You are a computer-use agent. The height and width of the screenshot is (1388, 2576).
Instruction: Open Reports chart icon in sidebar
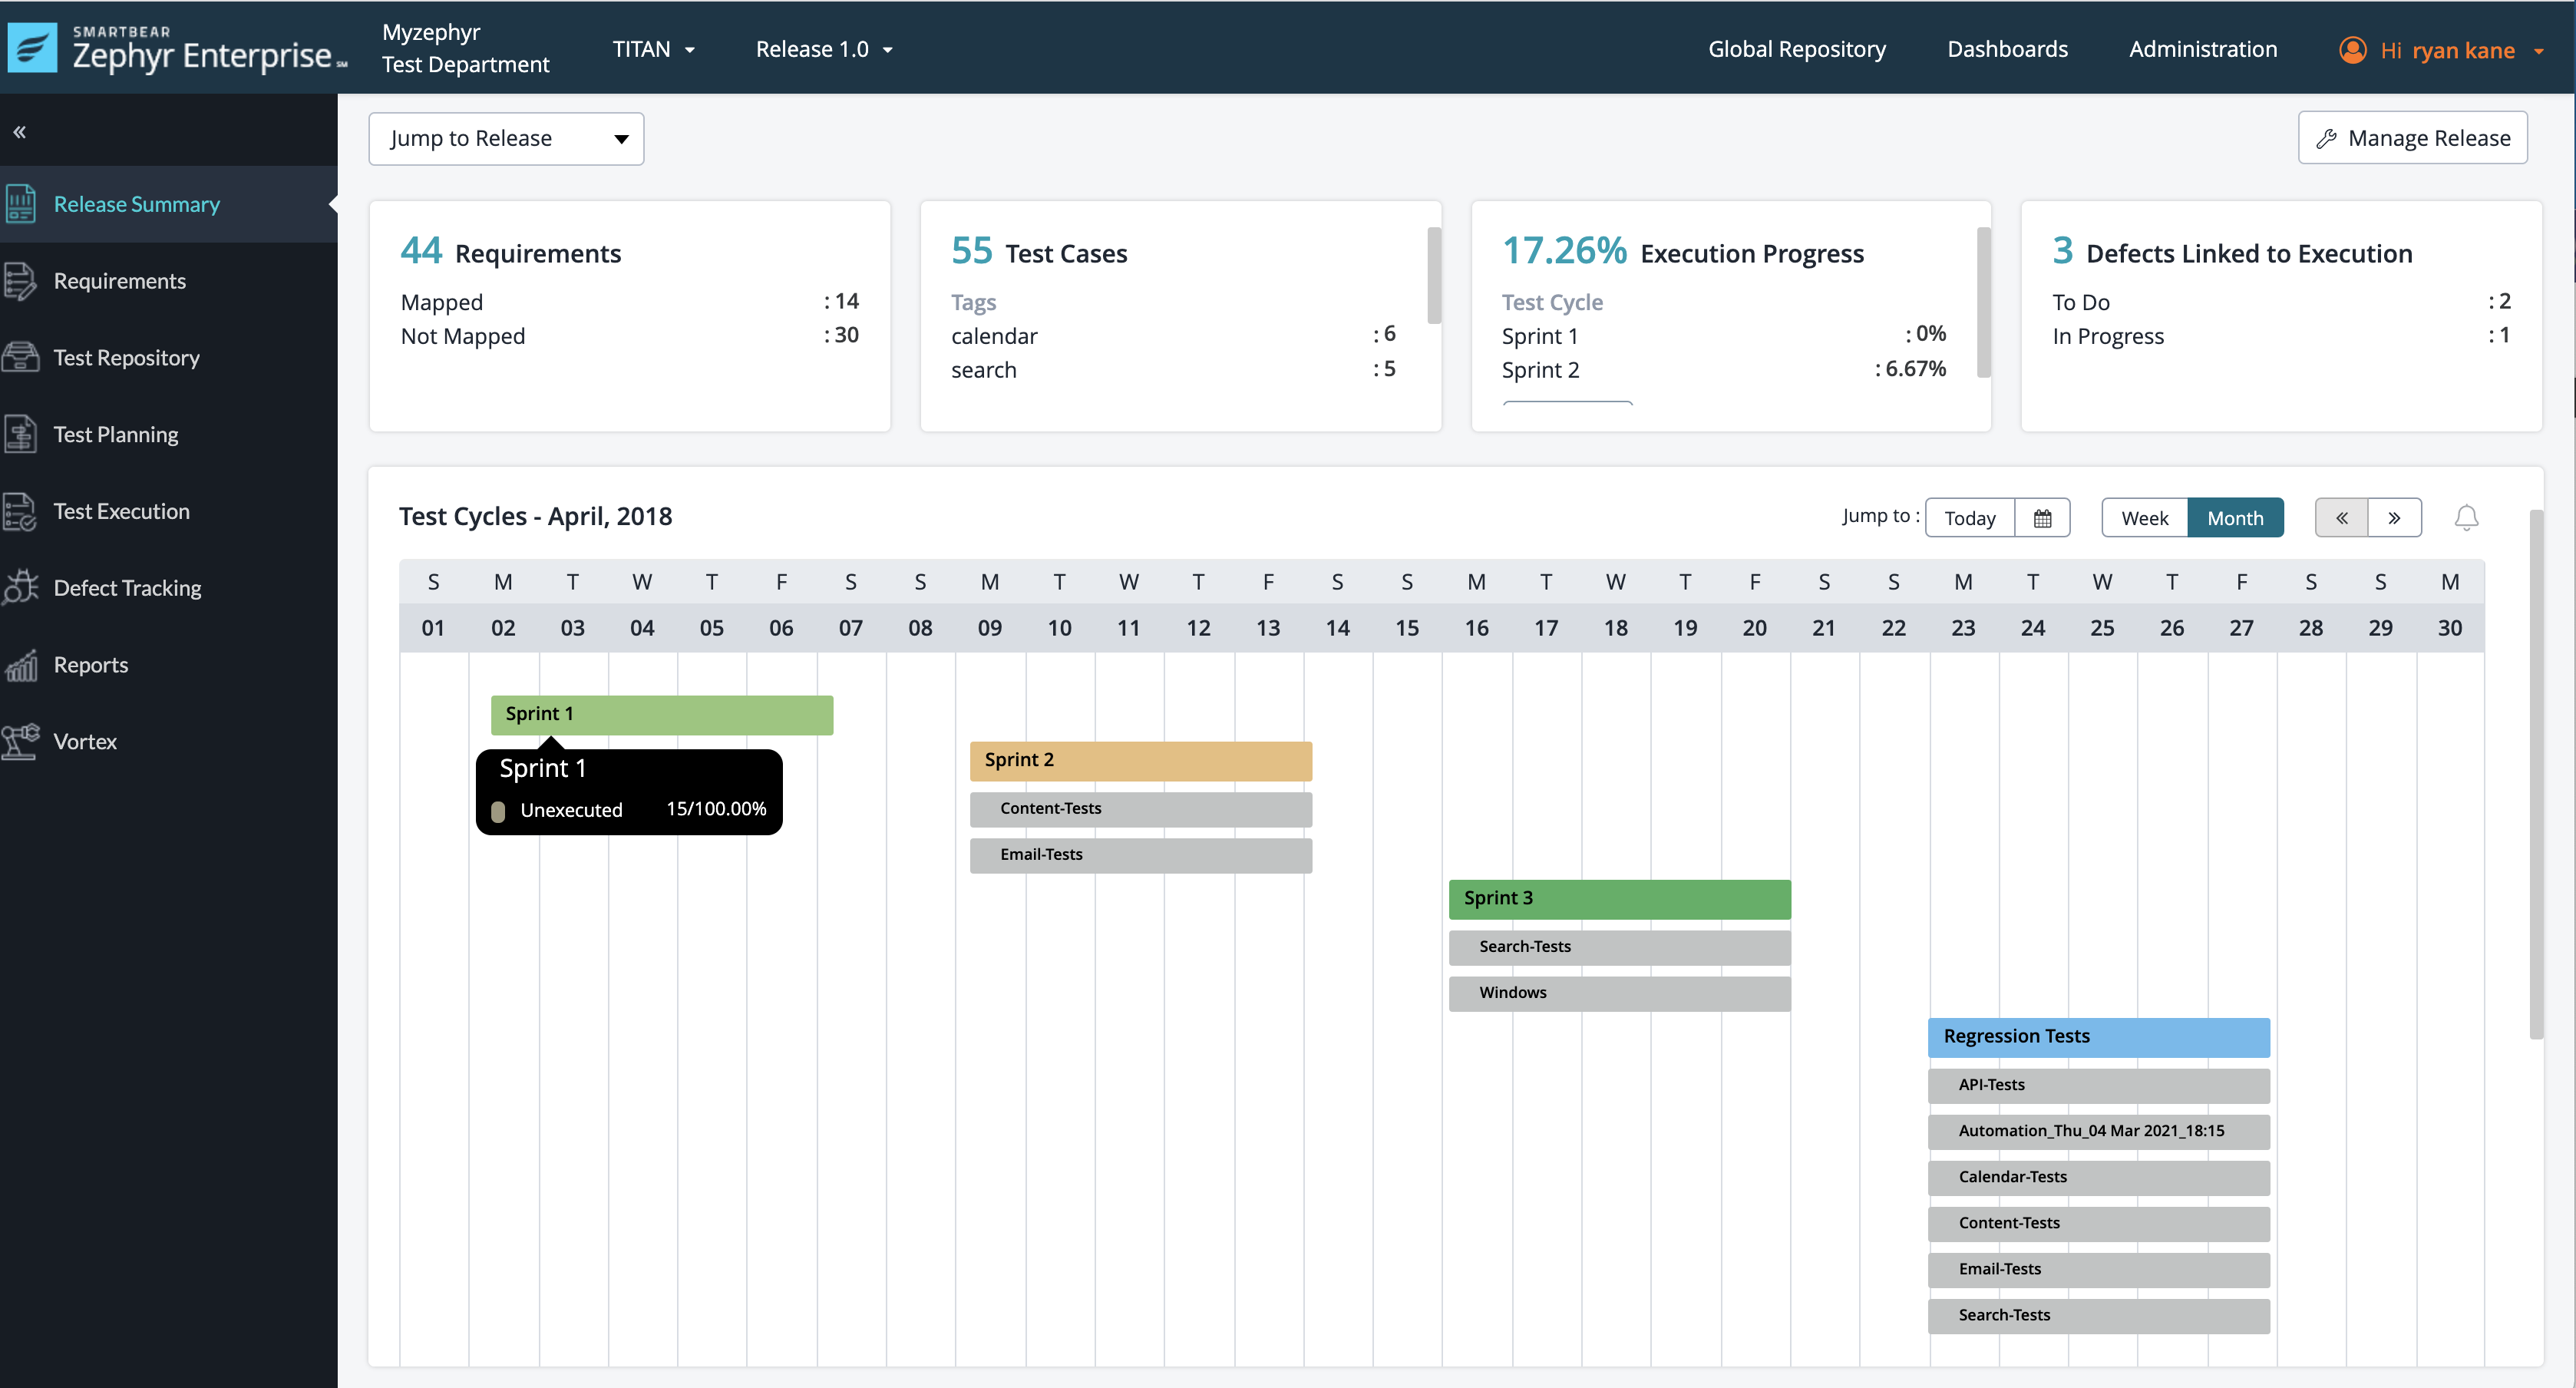[21, 664]
